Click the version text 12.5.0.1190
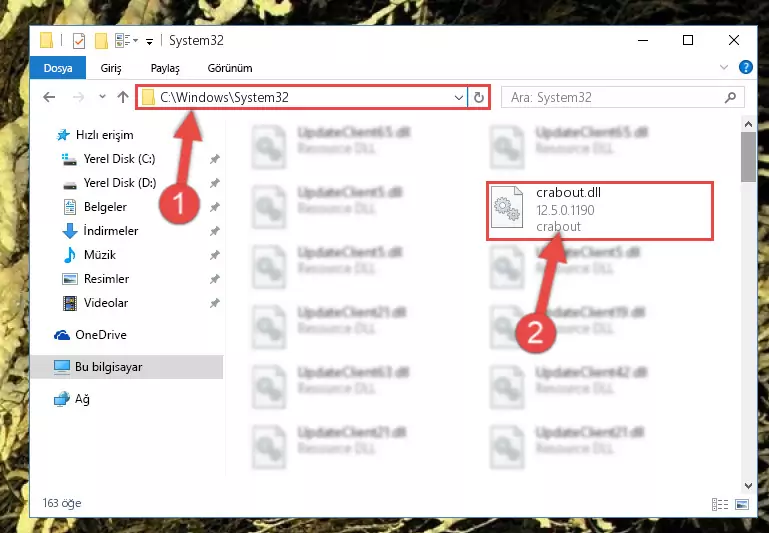The width and height of the screenshot is (769, 533). click(565, 210)
